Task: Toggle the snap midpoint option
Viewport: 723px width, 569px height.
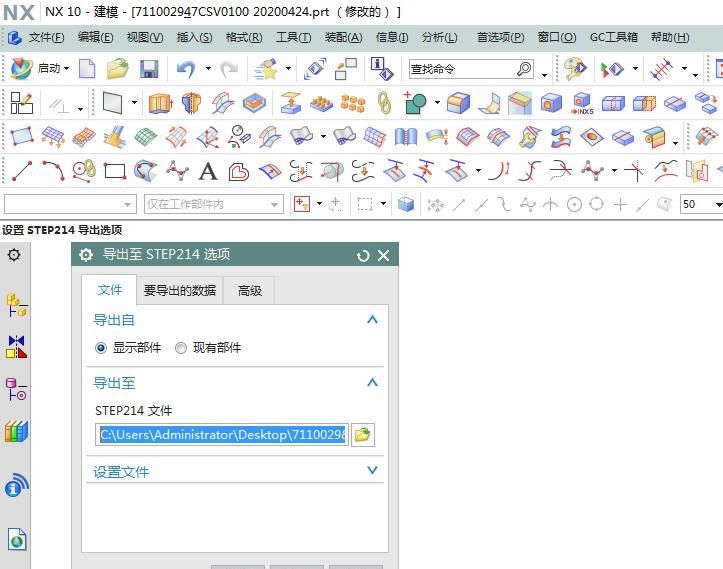Action: tap(481, 204)
